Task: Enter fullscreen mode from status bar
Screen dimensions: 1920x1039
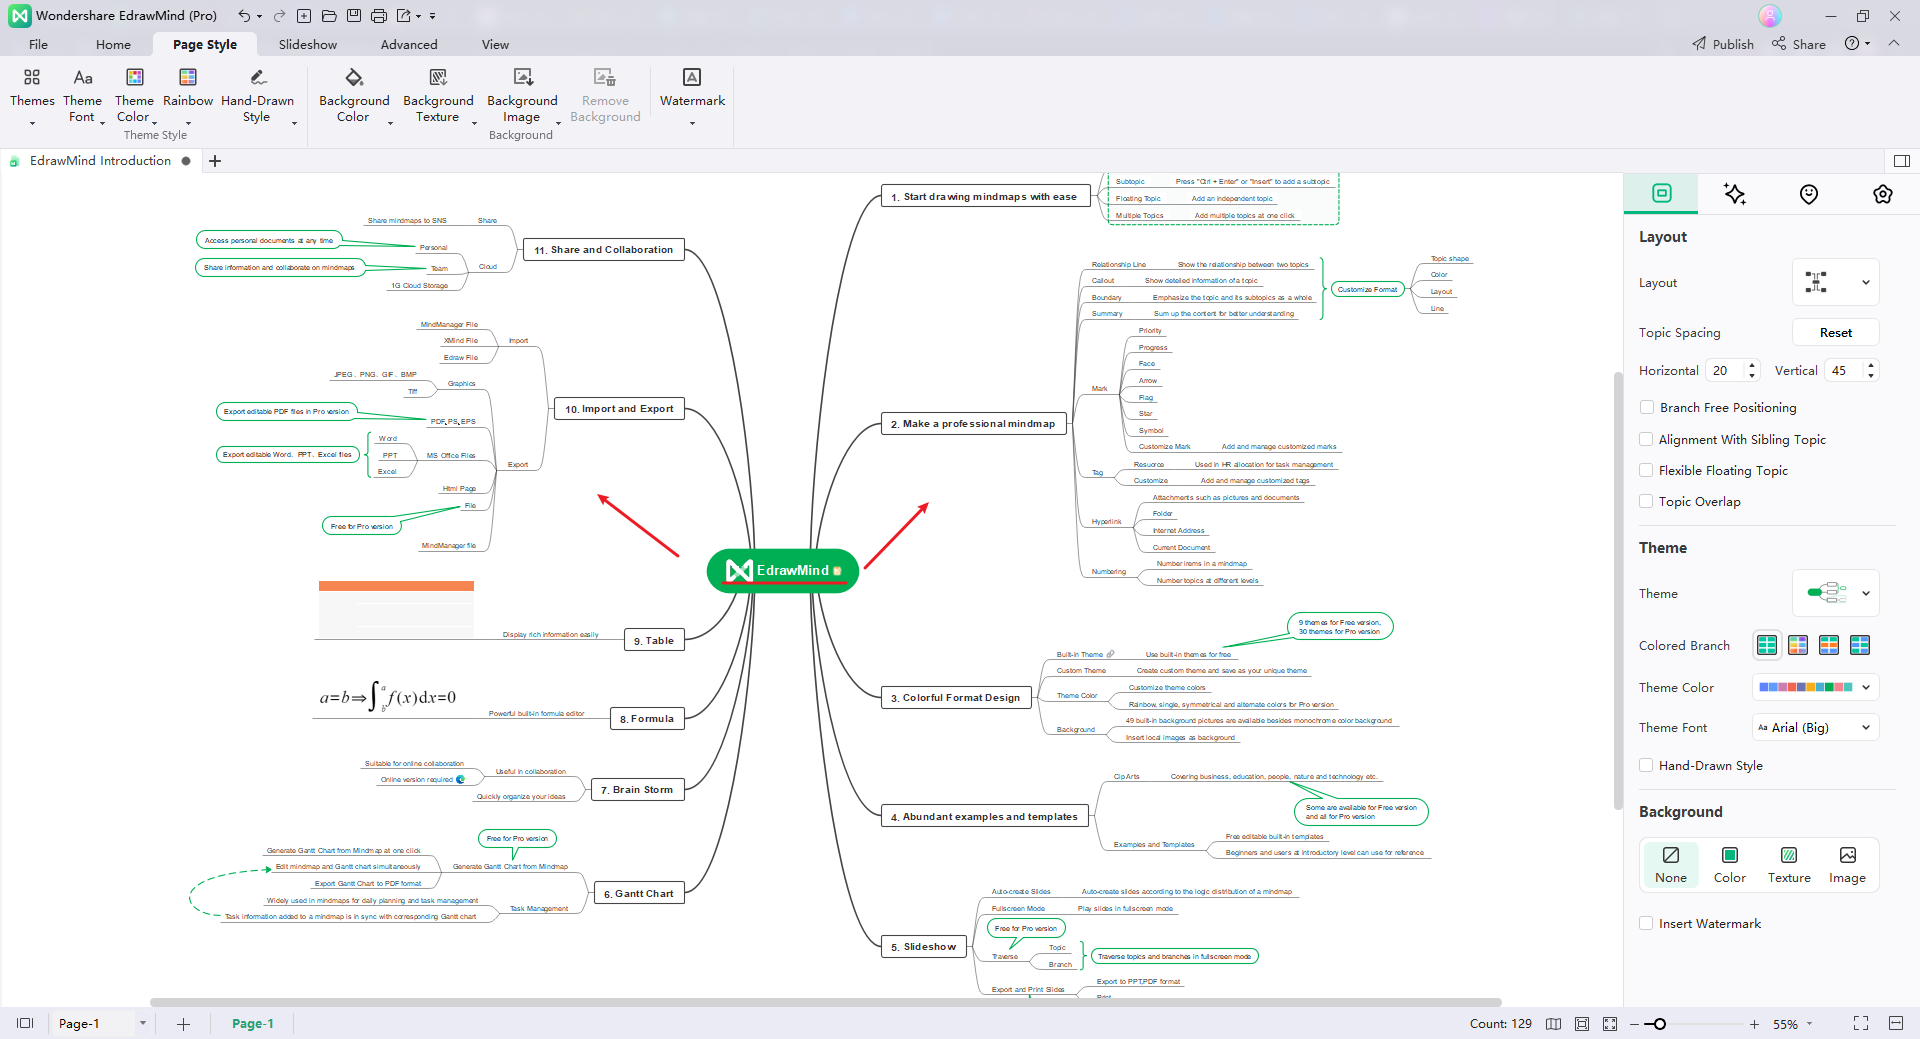Action: (x=1861, y=1023)
